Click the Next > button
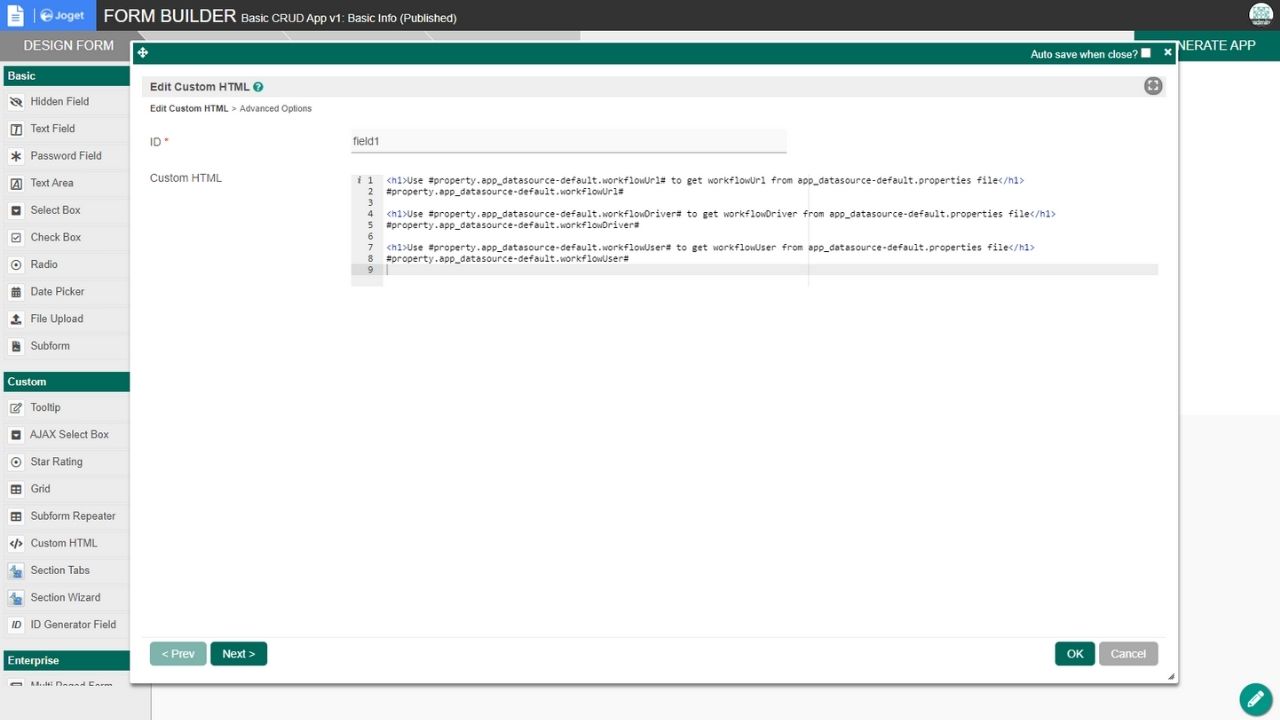1280x720 pixels. point(238,654)
